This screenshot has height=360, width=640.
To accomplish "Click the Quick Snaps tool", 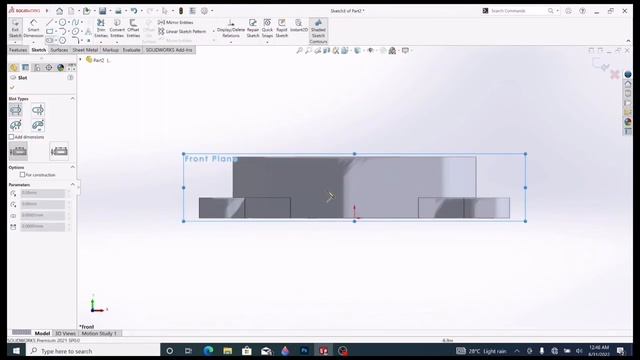I will click(x=267, y=28).
